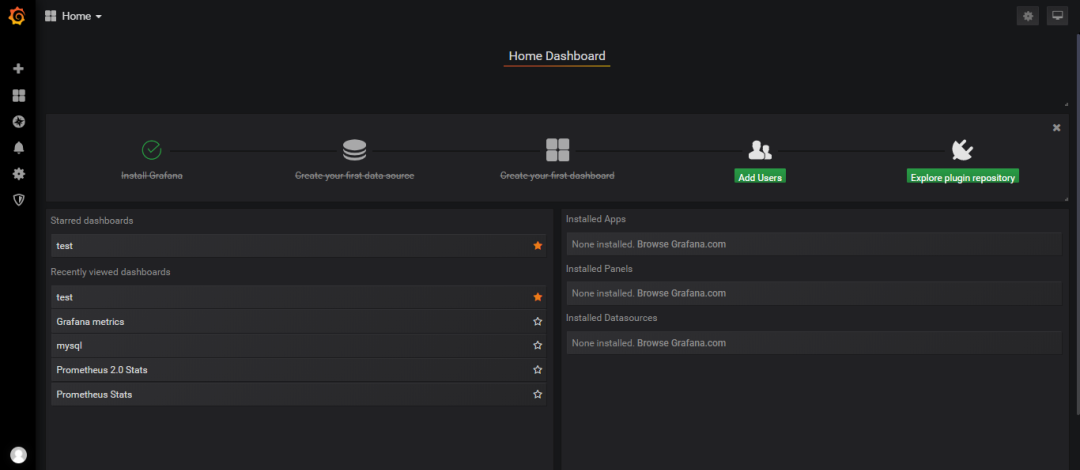Click the data source database icon
This screenshot has height=470, width=1080.
(354, 150)
